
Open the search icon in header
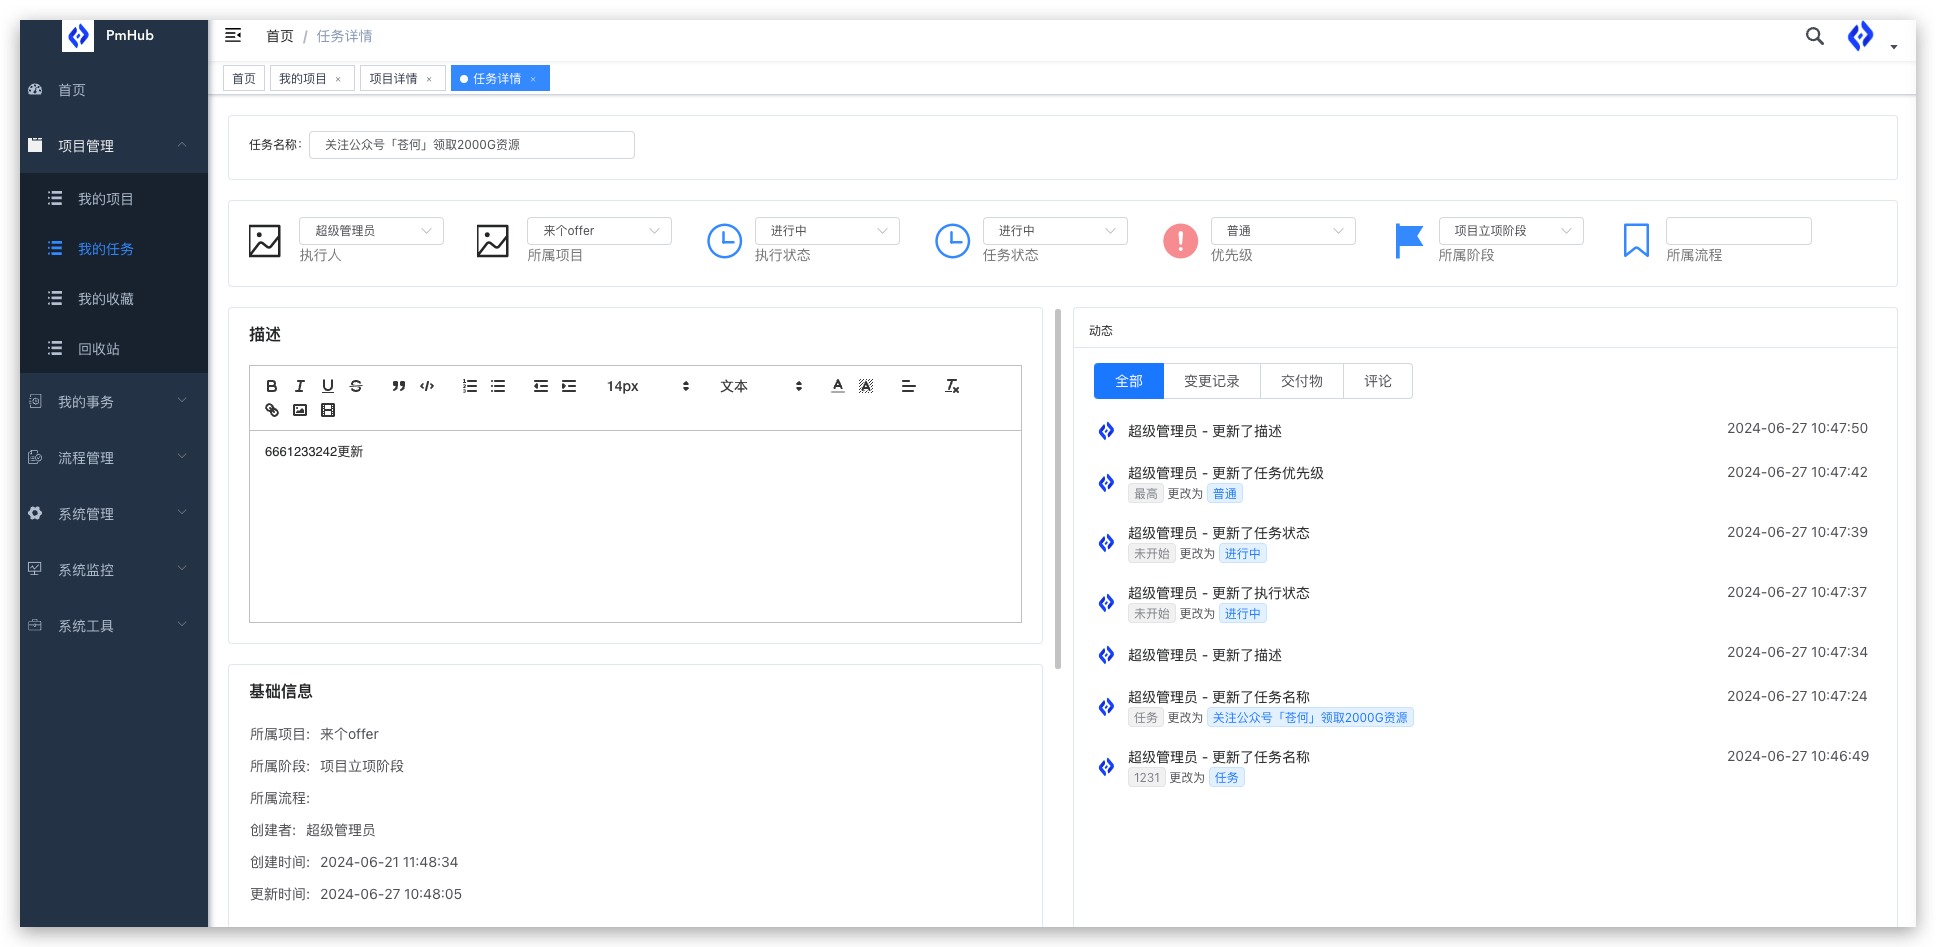click(x=1814, y=37)
